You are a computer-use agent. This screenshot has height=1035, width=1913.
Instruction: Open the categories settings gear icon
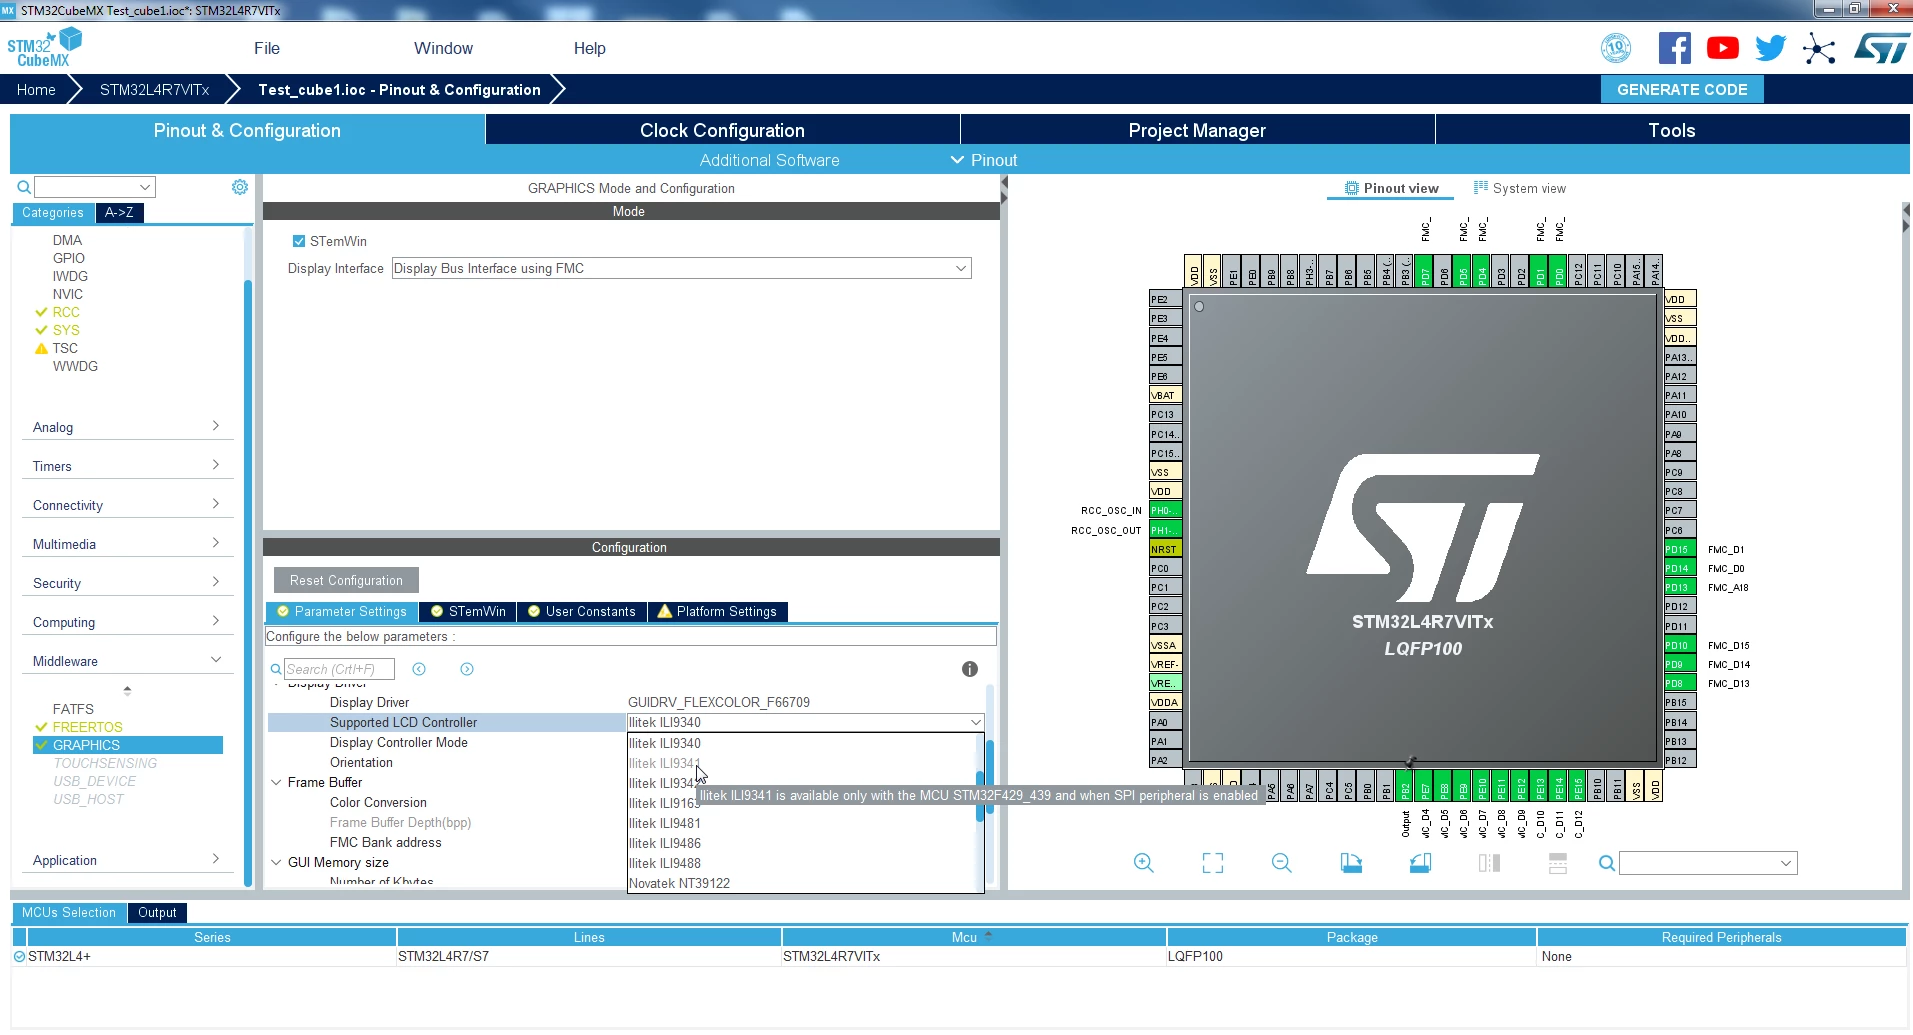tap(240, 187)
